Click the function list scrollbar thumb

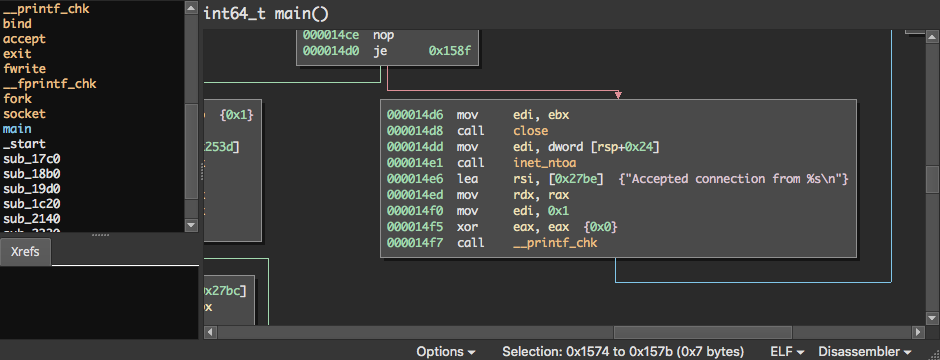[x=191, y=152]
